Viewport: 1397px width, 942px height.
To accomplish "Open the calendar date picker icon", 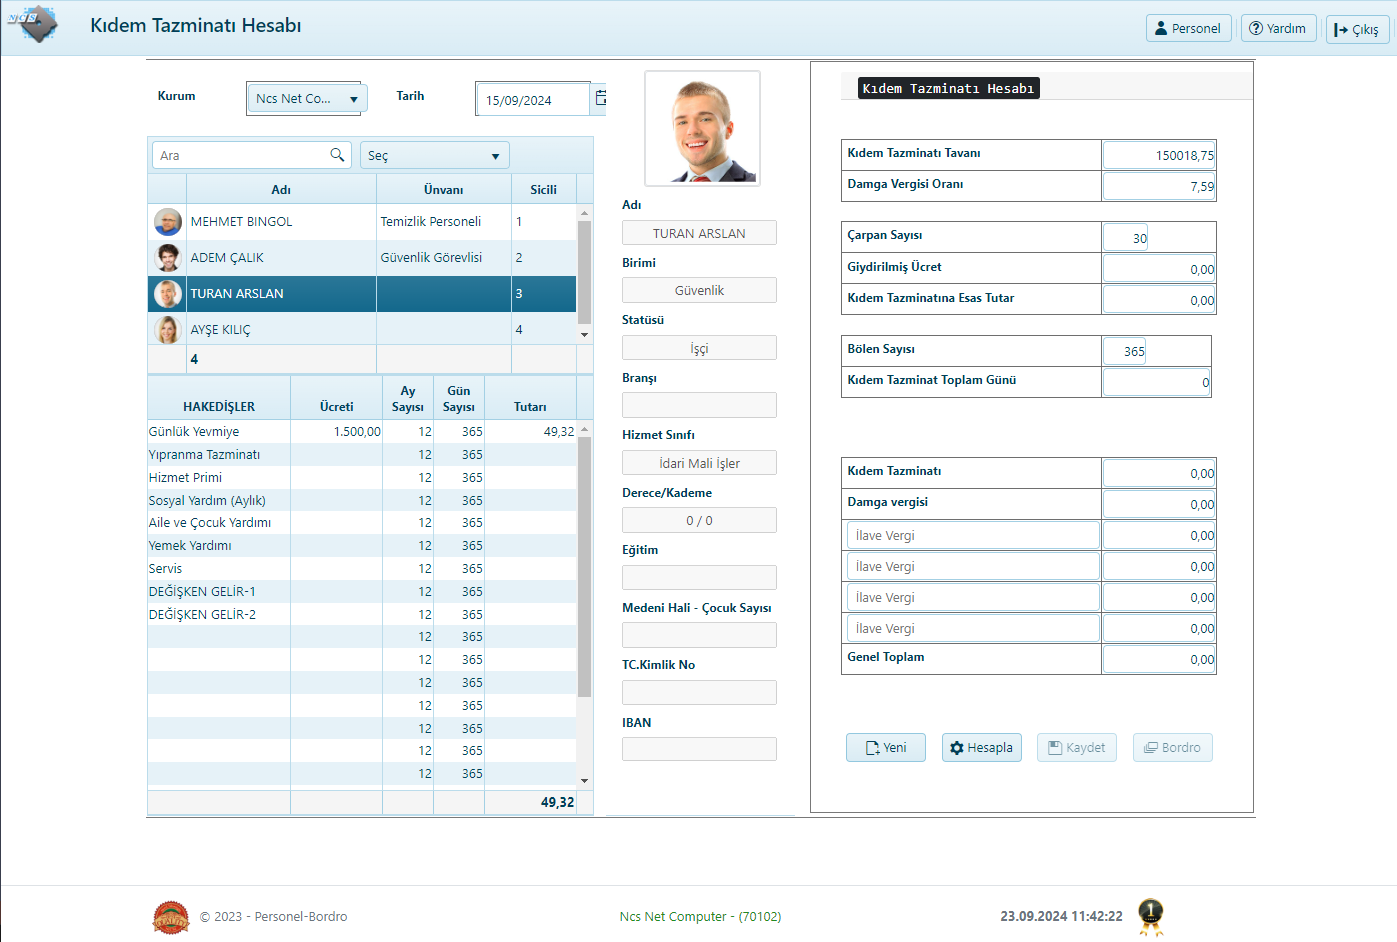I will point(600,98).
